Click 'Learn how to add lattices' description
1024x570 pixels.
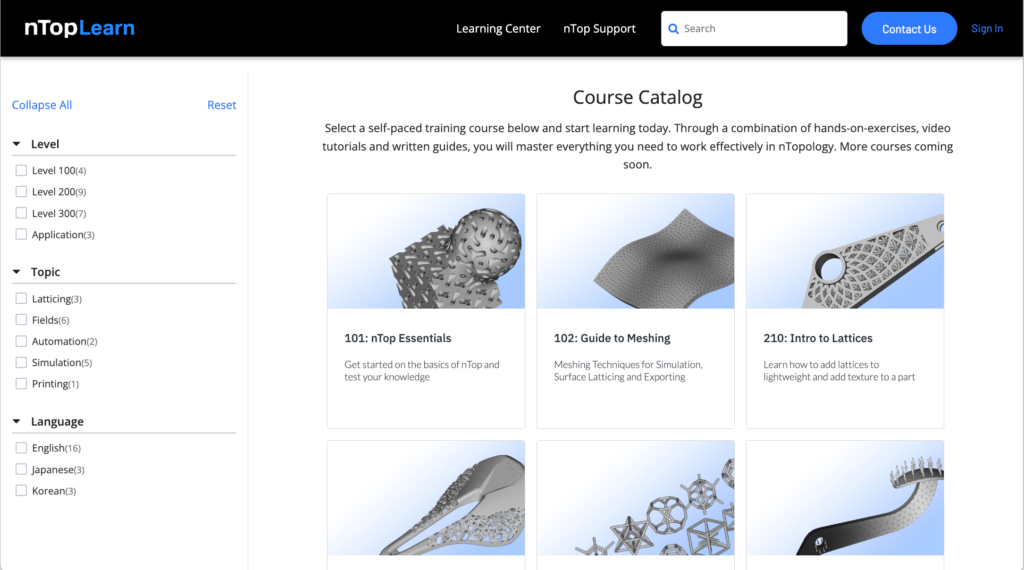[839, 371]
